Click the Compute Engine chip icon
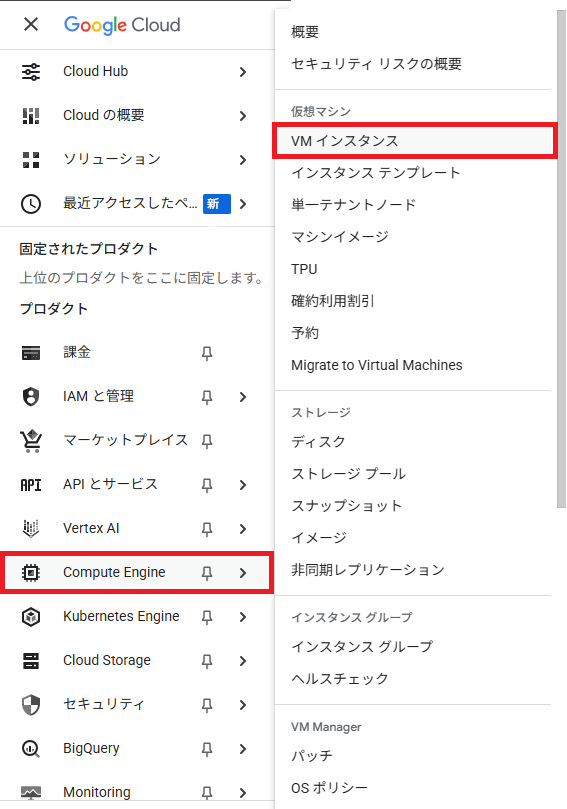 tap(31, 572)
